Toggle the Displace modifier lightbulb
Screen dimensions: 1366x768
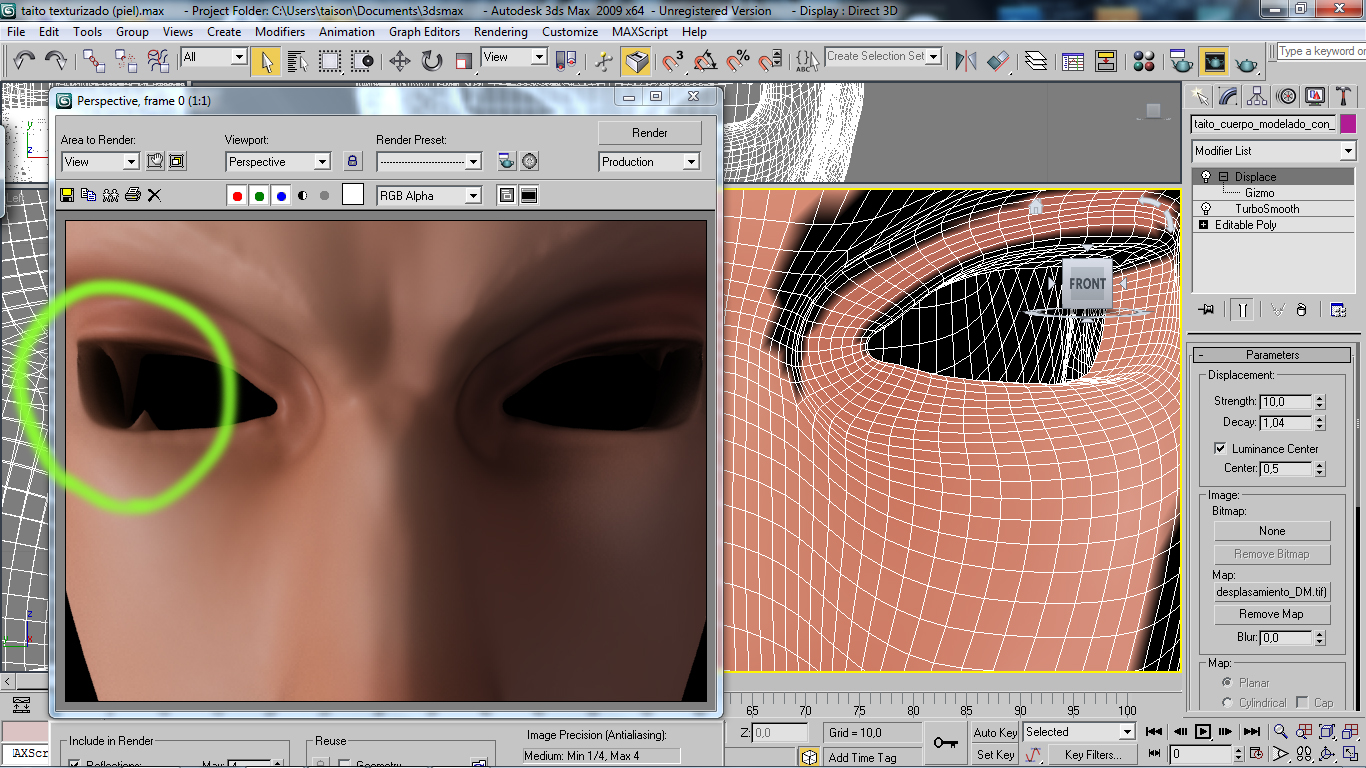coord(1206,177)
